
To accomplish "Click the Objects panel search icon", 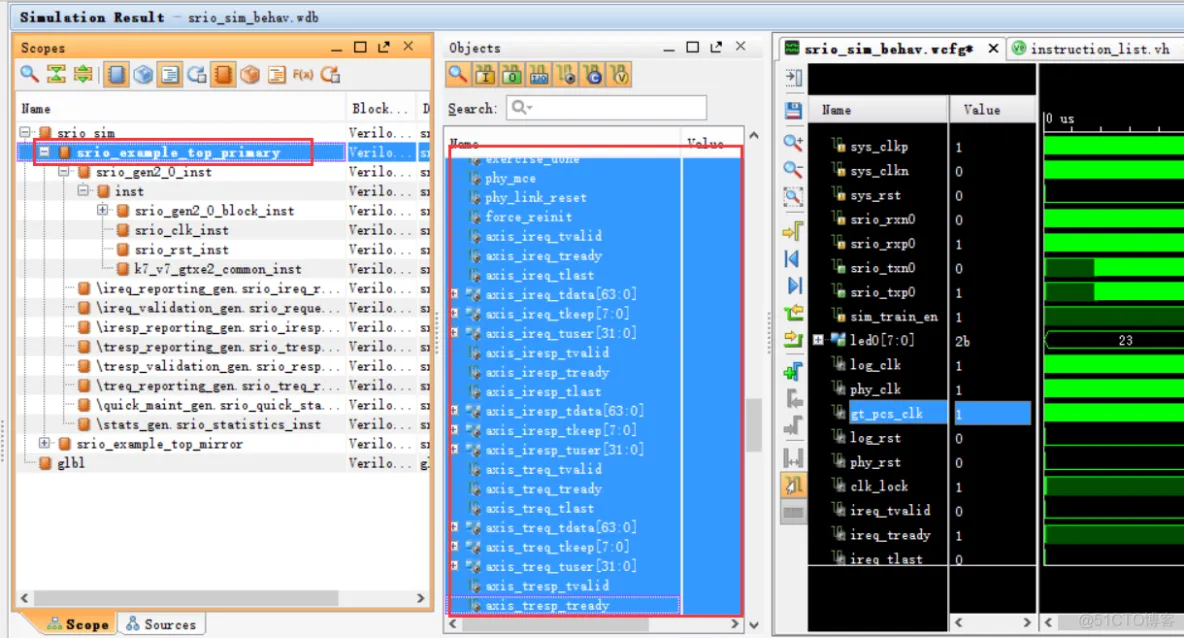I will point(458,74).
